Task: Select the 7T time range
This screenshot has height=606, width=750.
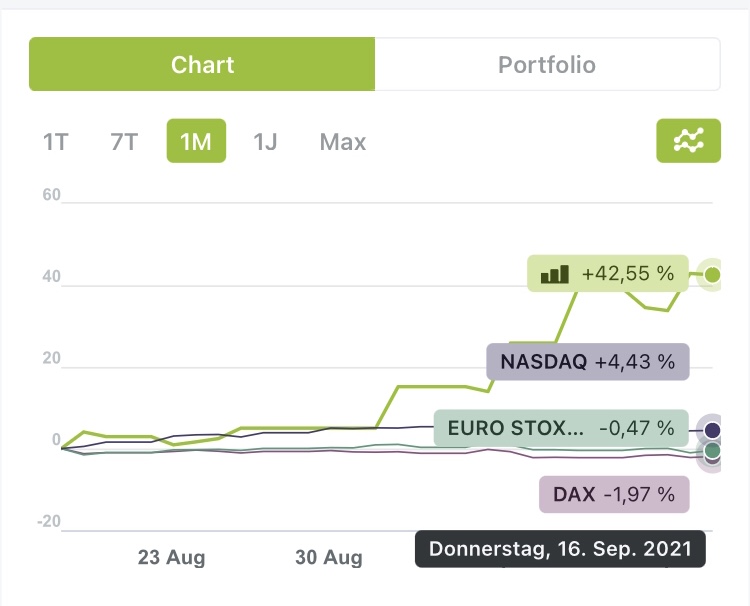Action: pyautogui.click(x=124, y=141)
